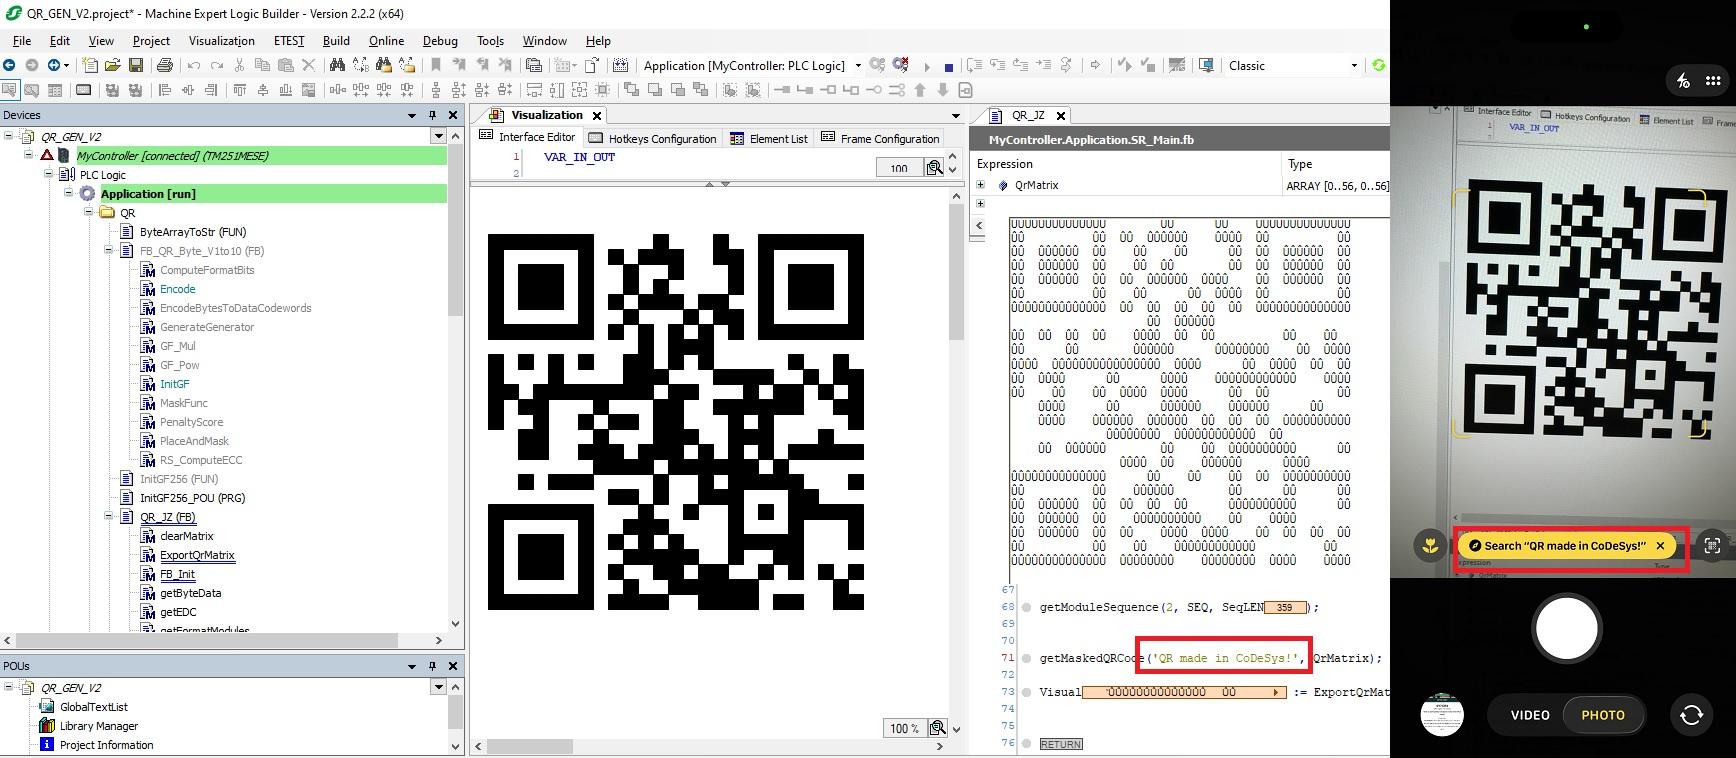Click the Print icon in the toolbar

165,66
